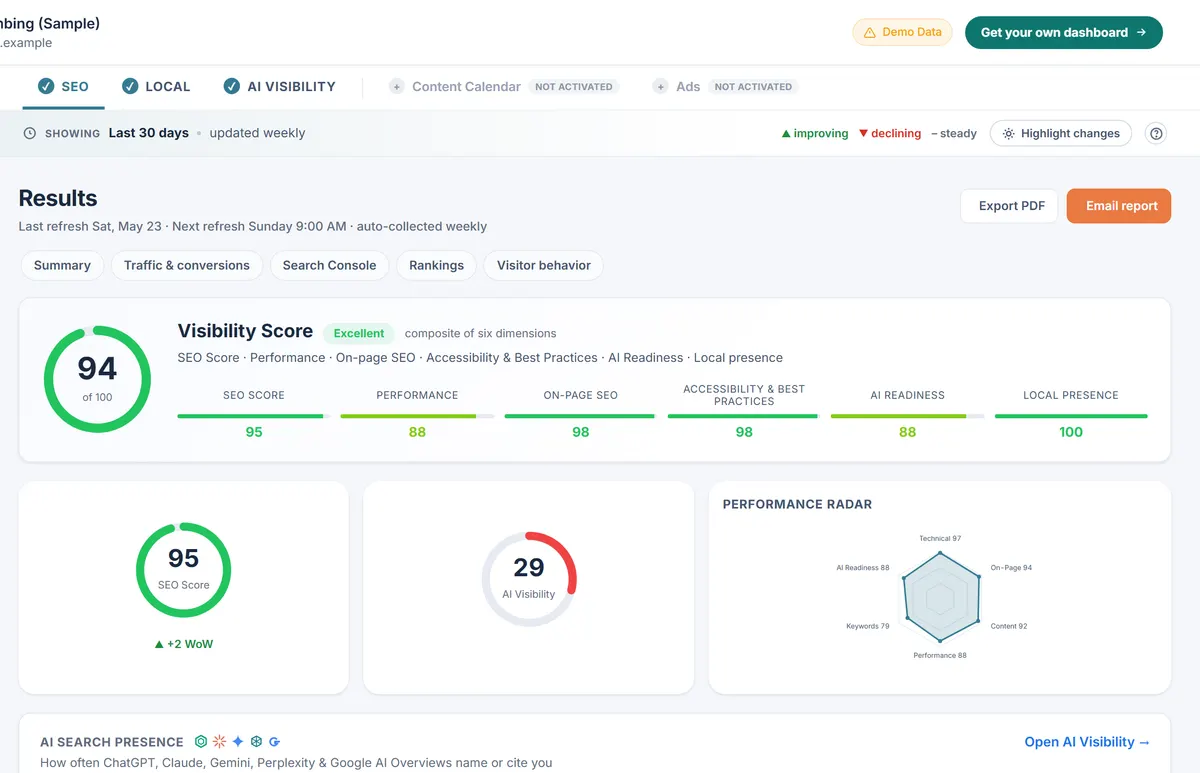Click the Excellent badge

pos(359,334)
